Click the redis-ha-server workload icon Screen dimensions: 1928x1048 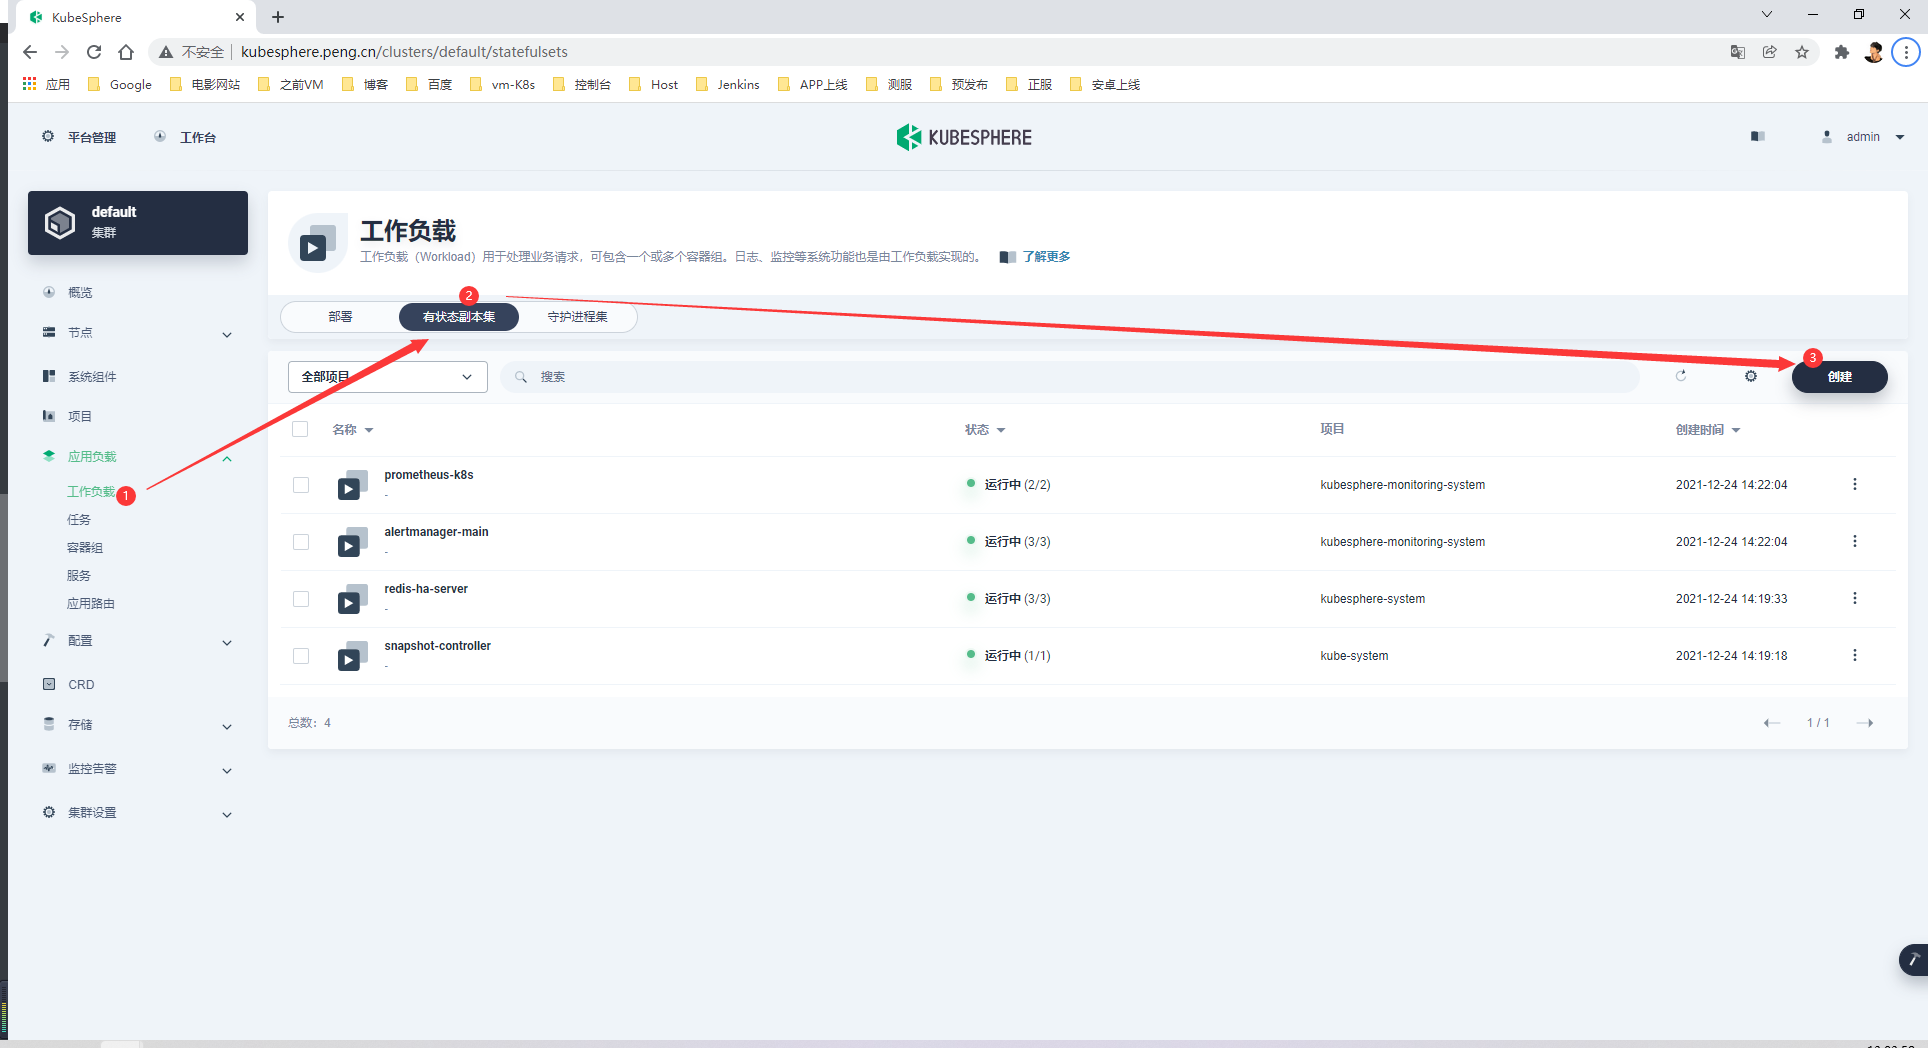coord(352,599)
